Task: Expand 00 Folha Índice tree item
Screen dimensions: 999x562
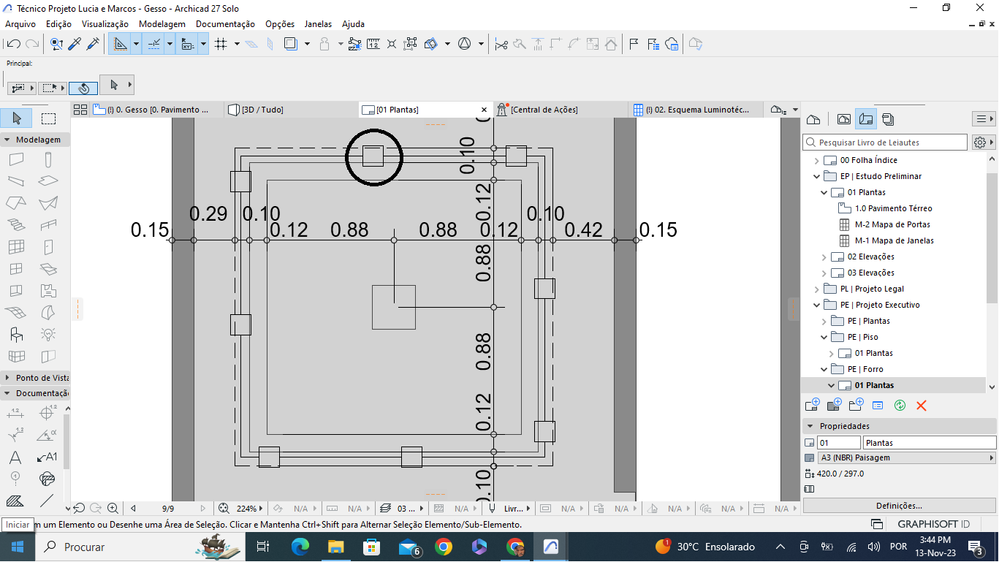Action: [x=817, y=161]
